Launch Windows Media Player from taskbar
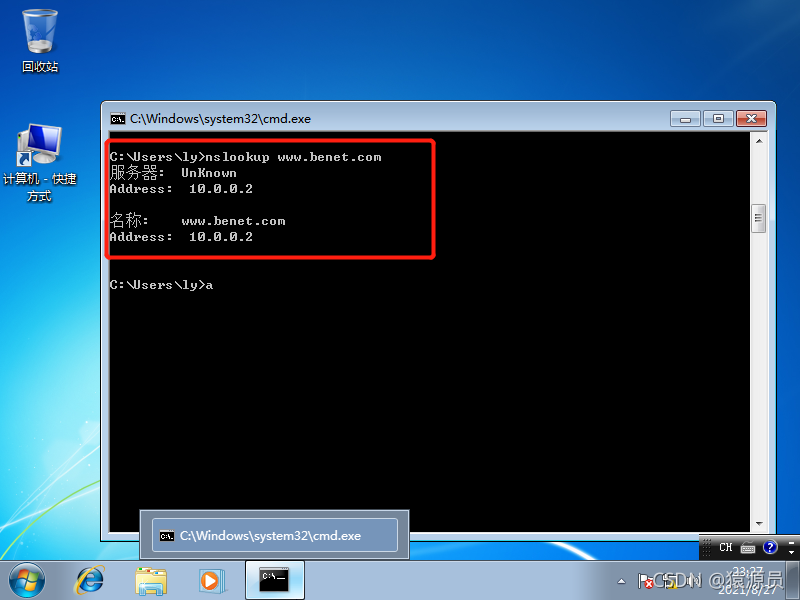Screen dimensions: 800x600 tap(211, 581)
